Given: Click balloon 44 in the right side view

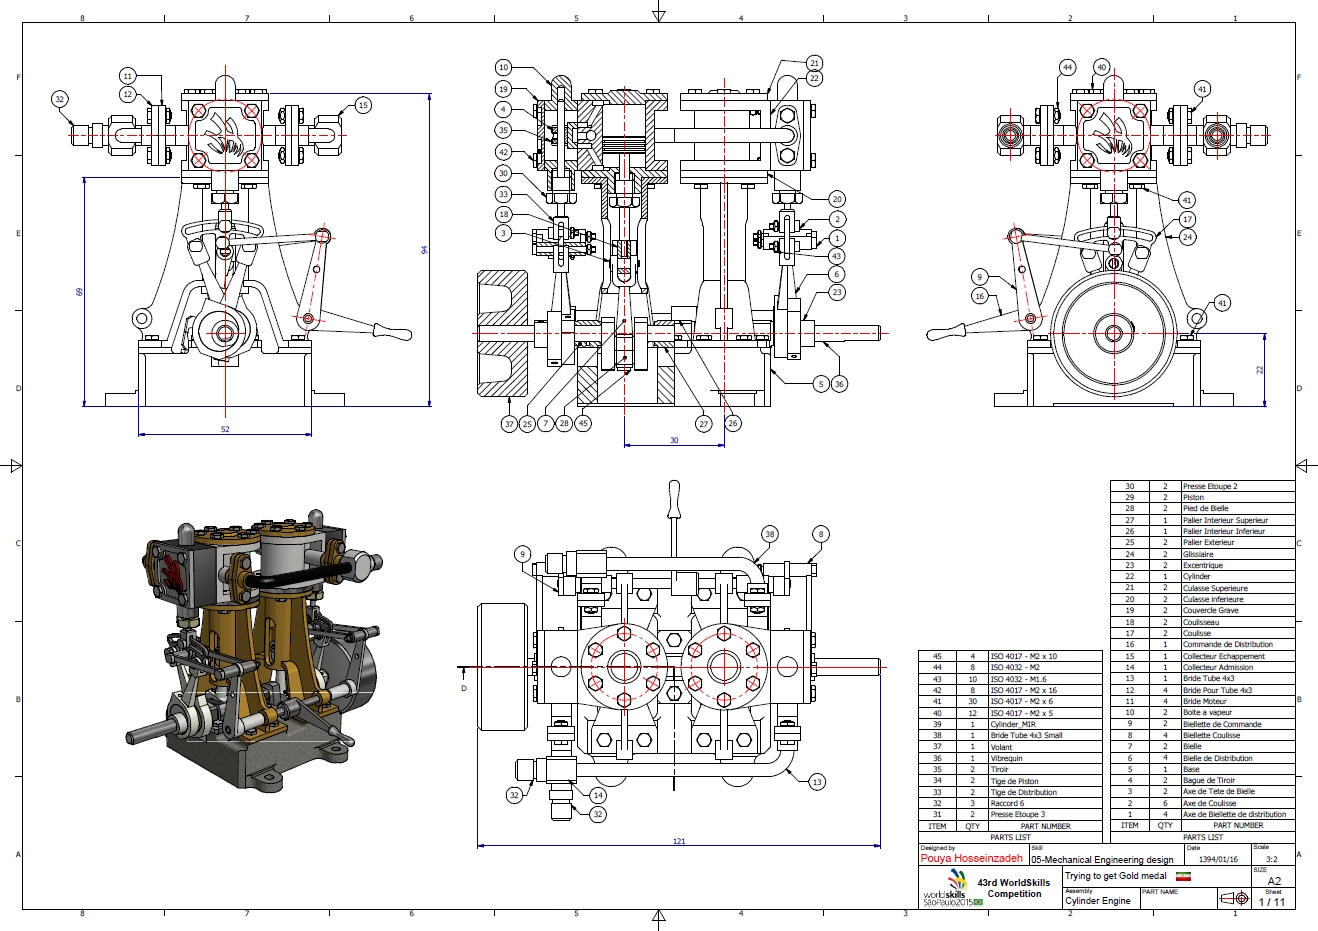Looking at the screenshot, I should point(1067,67).
